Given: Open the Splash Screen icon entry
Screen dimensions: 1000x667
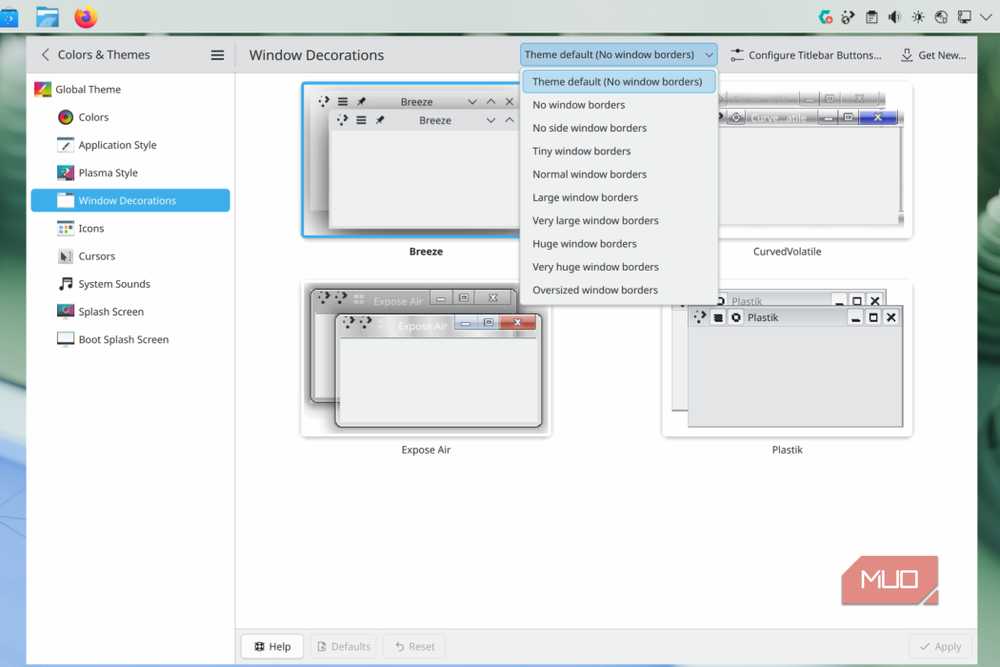Looking at the screenshot, I should (66, 312).
